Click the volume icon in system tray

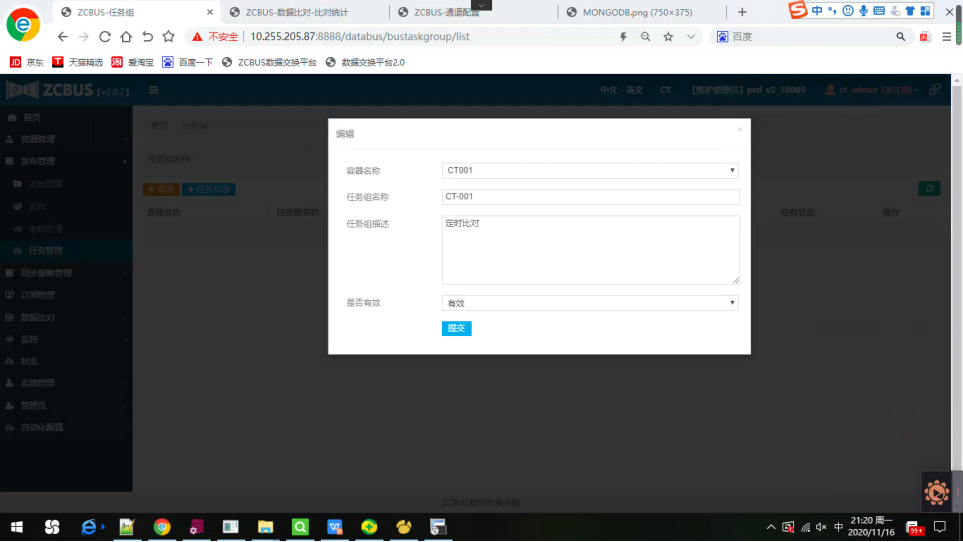pyautogui.click(x=821, y=526)
